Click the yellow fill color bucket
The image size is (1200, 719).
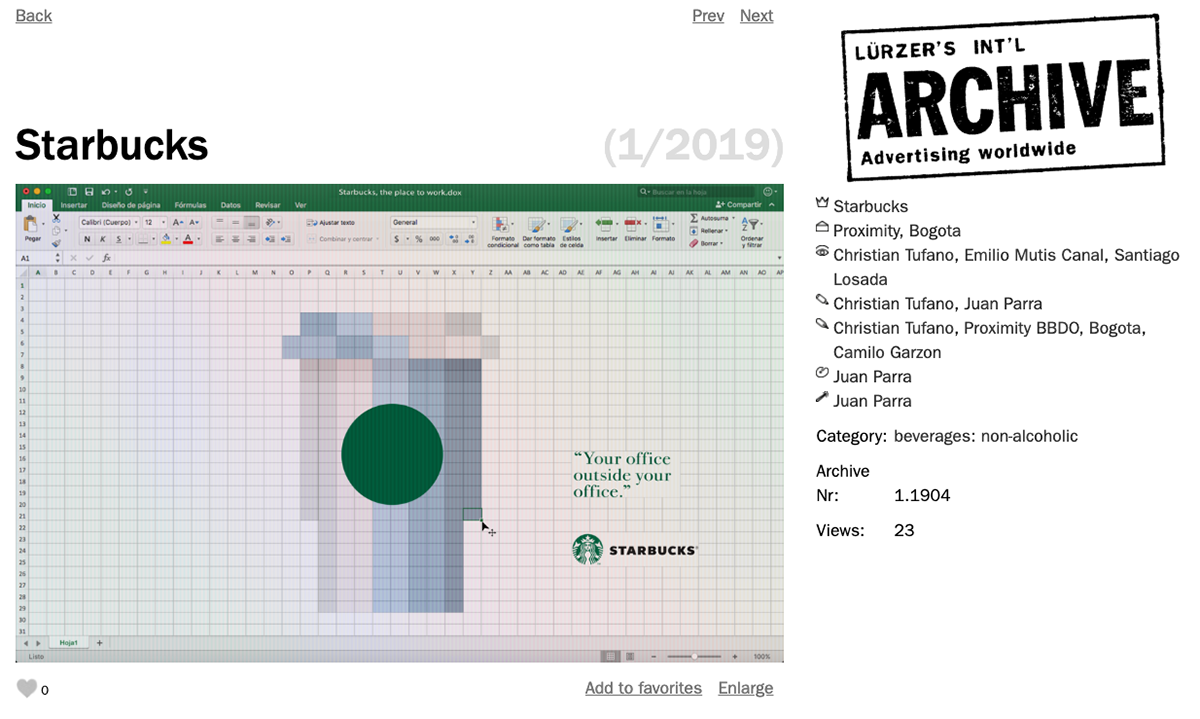pyautogui.click(x=166, y=239)
